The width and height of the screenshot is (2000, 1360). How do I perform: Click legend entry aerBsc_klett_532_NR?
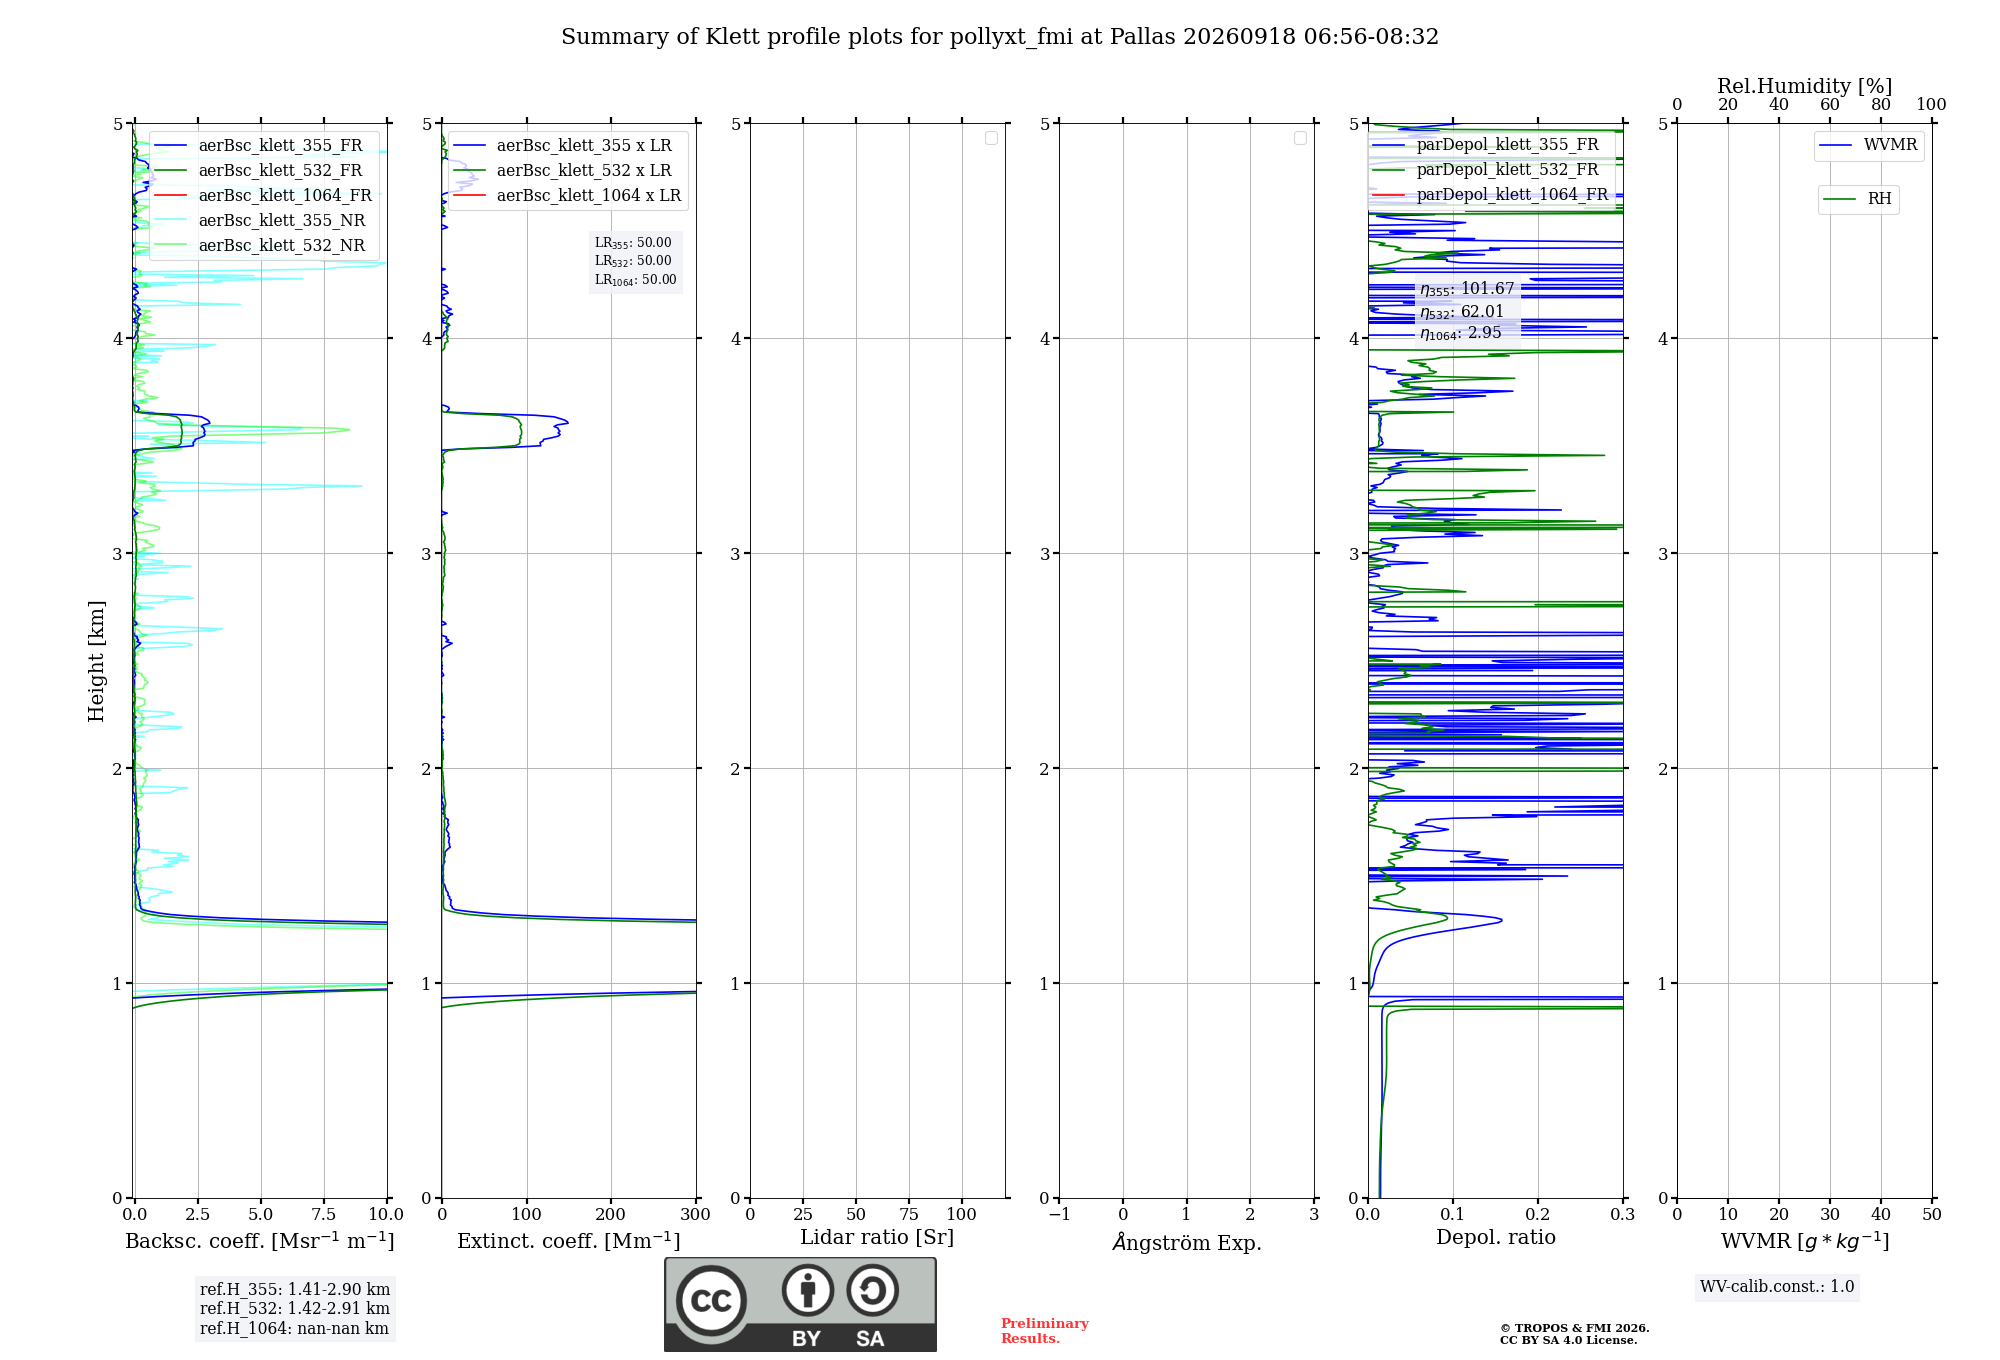[264, 245]
